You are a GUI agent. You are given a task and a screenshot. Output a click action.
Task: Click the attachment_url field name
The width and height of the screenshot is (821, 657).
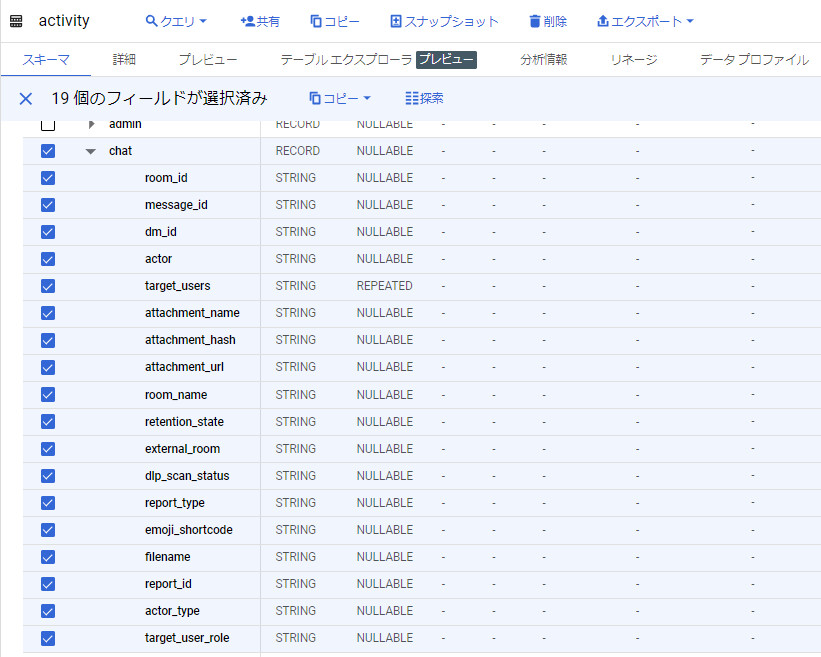click(184, 367)
